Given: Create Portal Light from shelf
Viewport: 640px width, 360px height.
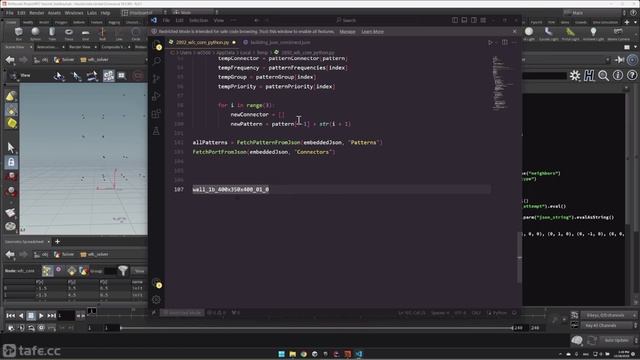Looking at the screenshot, I should (x=571, y=33).
